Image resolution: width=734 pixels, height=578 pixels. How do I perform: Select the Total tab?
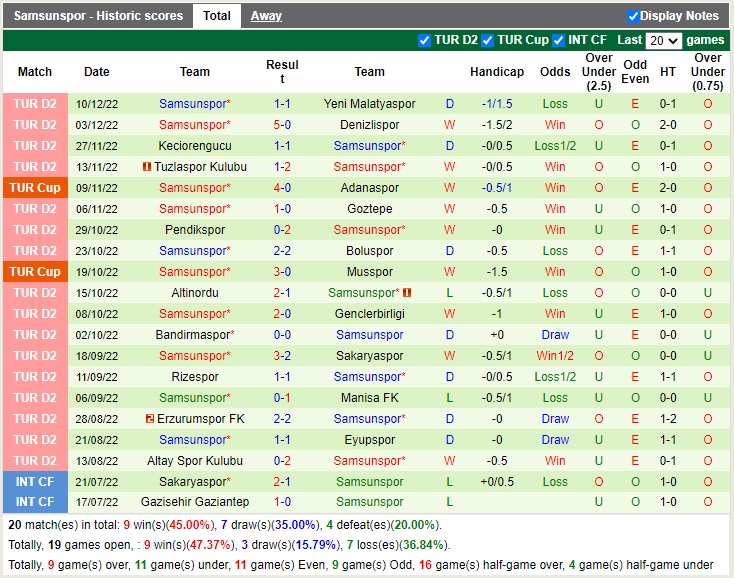(x=216, y=16)
